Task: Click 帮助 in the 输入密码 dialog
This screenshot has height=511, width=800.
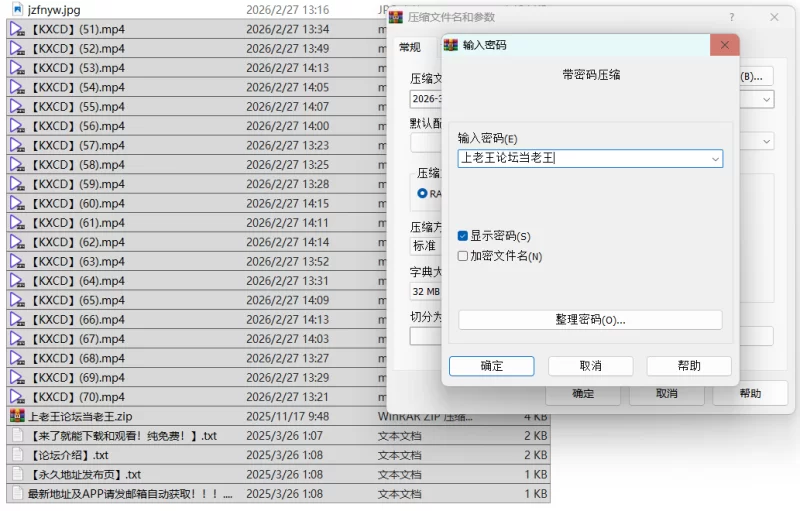Action: (x=689, y=366)
